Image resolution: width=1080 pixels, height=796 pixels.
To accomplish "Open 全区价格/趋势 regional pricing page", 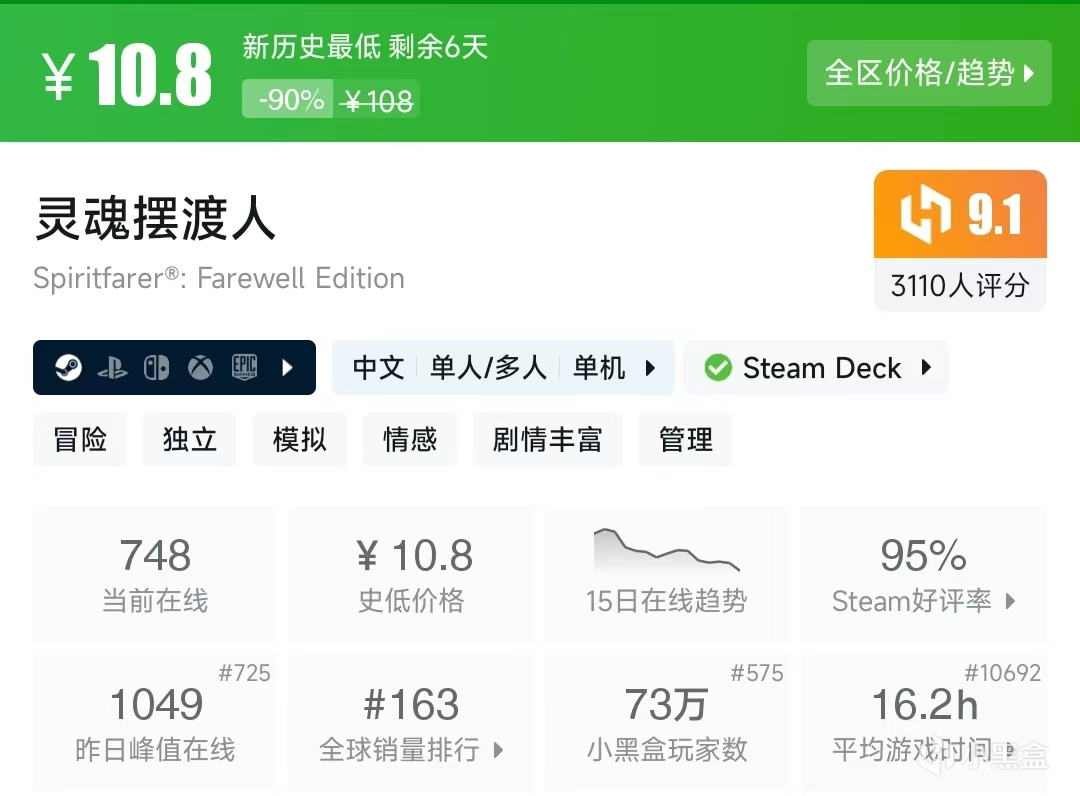I will (x=928, y=73).
